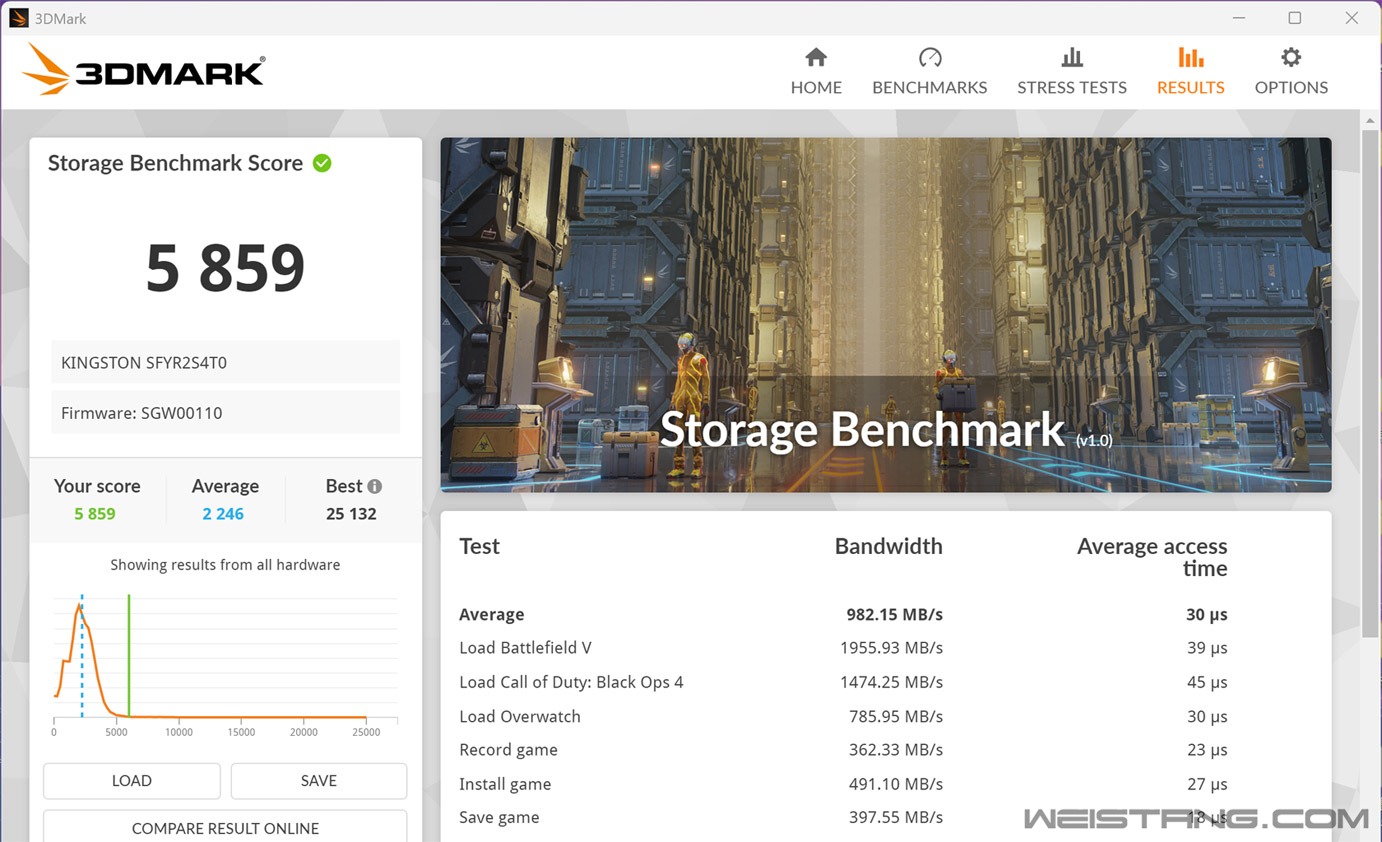Minimize the 3DMark window
Image resolution: width=1382 pixels, height=842 pixels.
click(1240, 18)
